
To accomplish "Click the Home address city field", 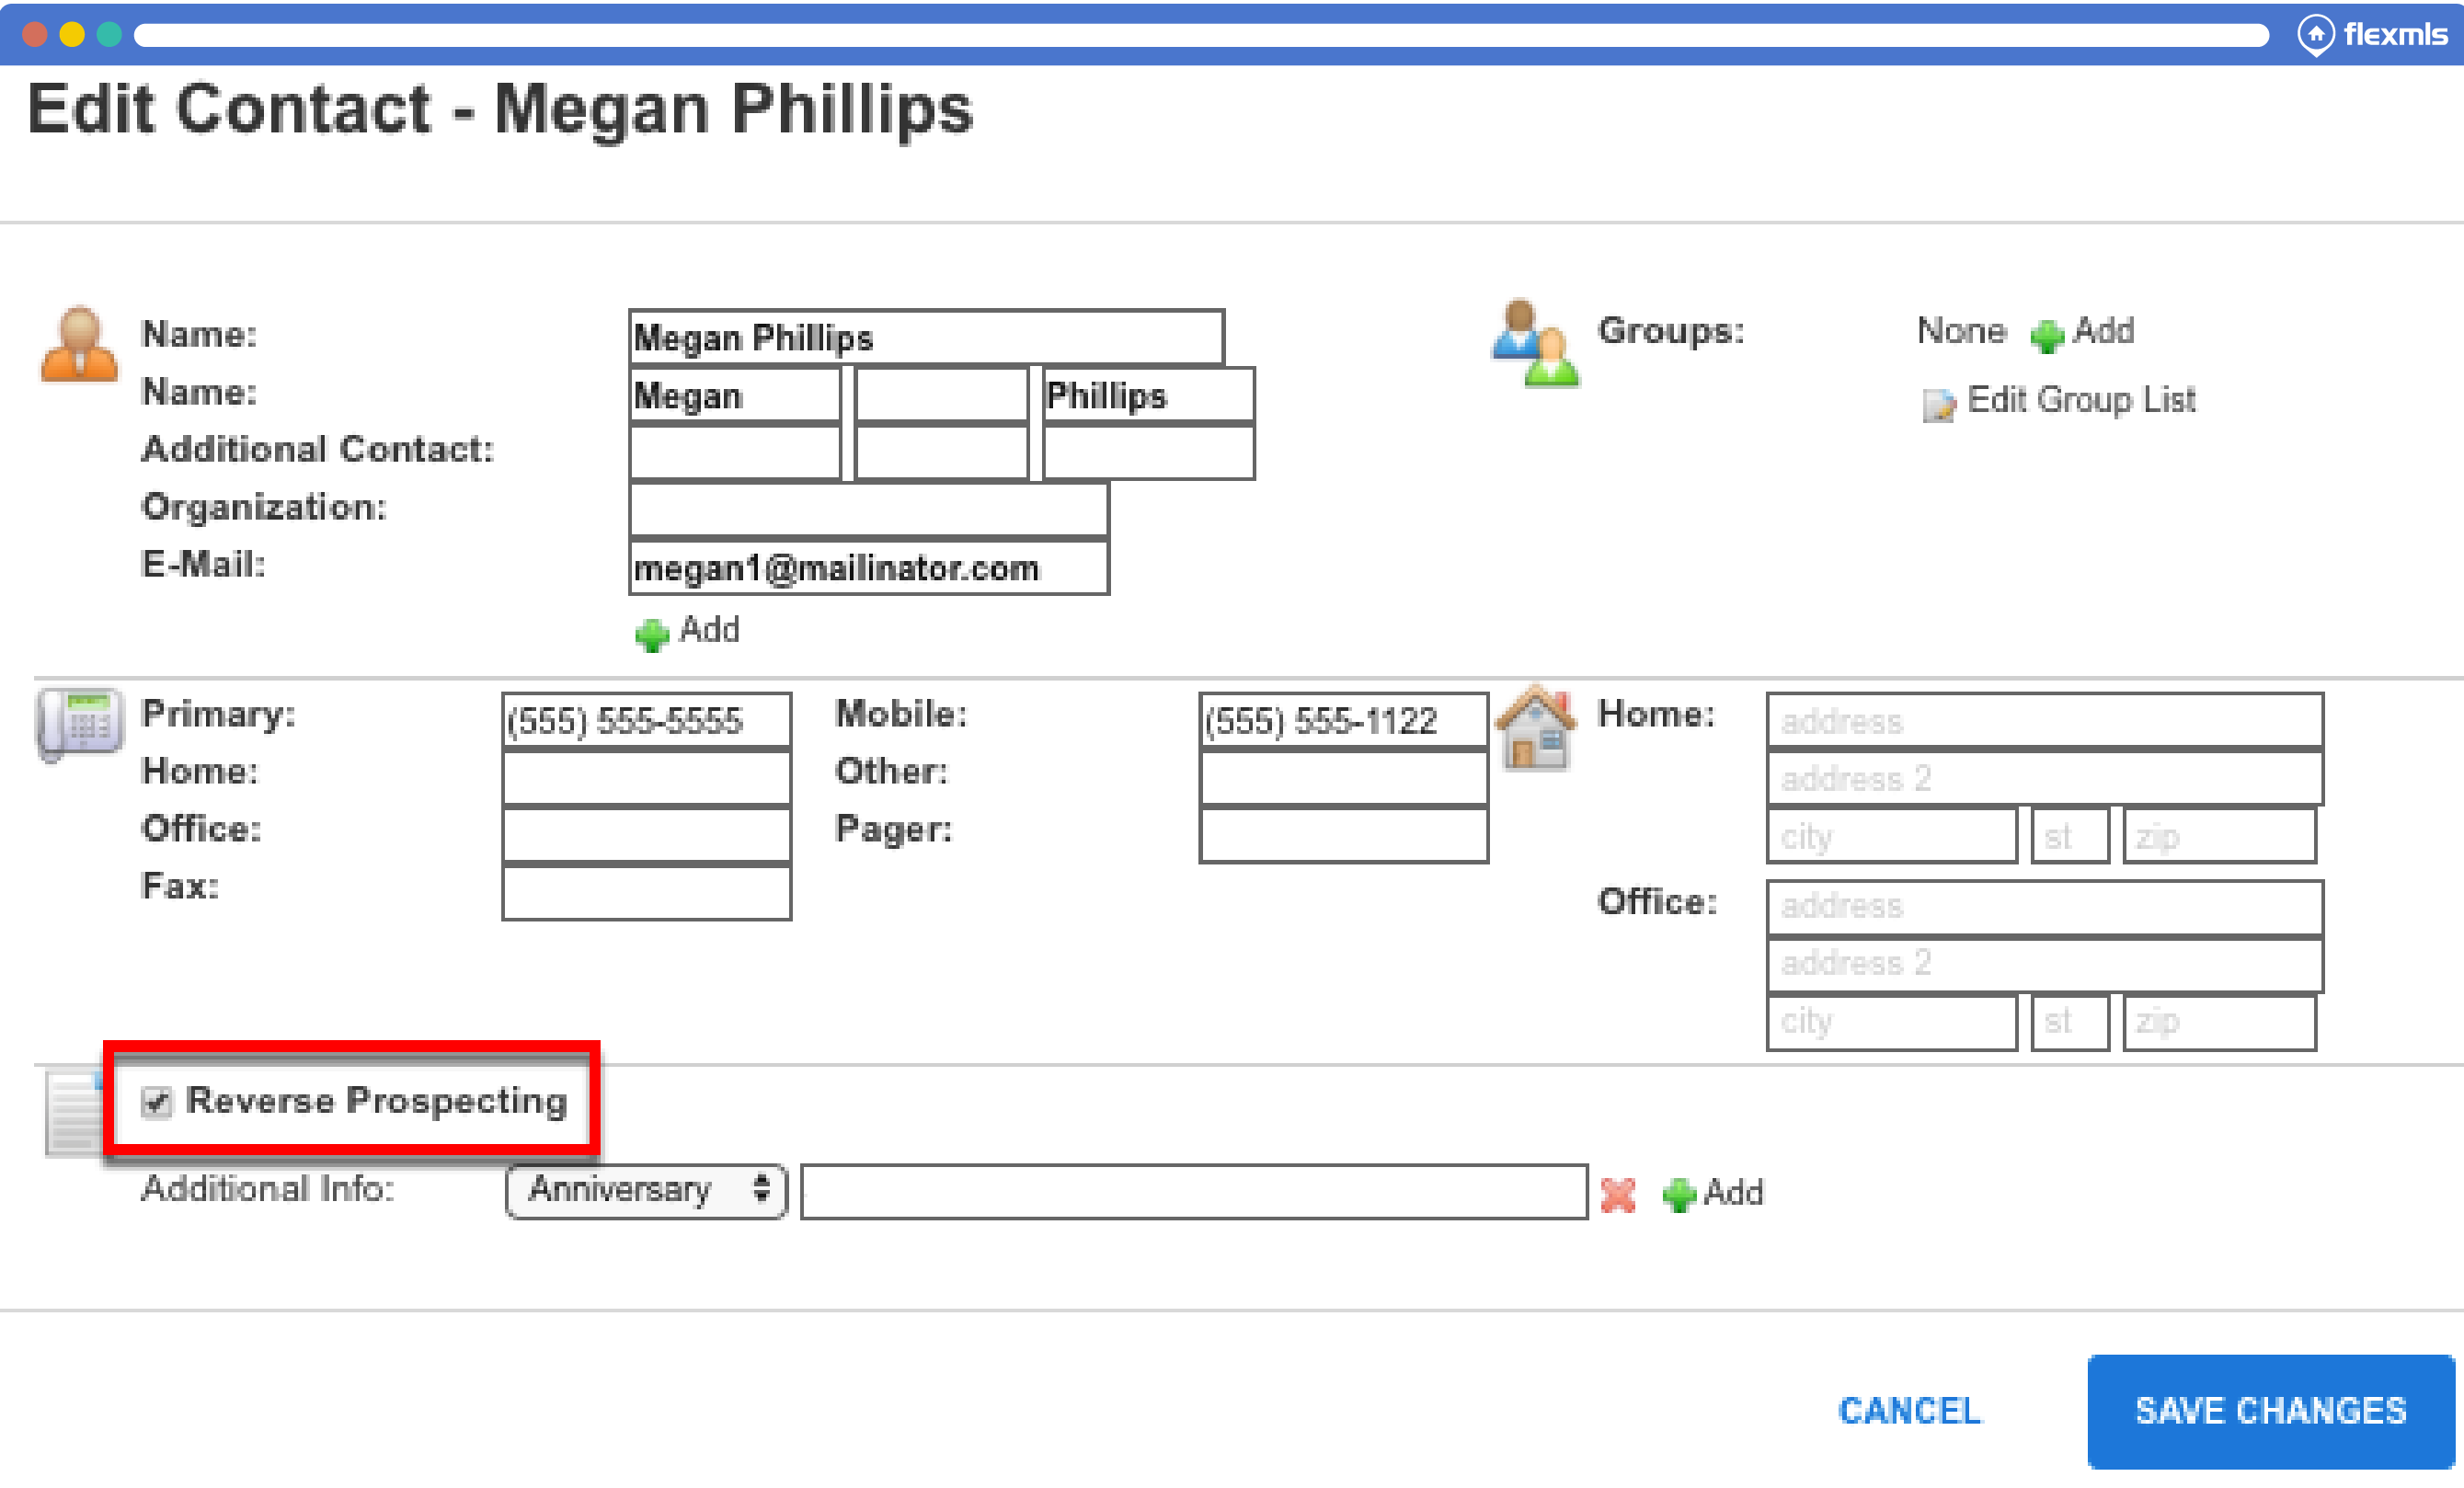I will pos(1891,836).
